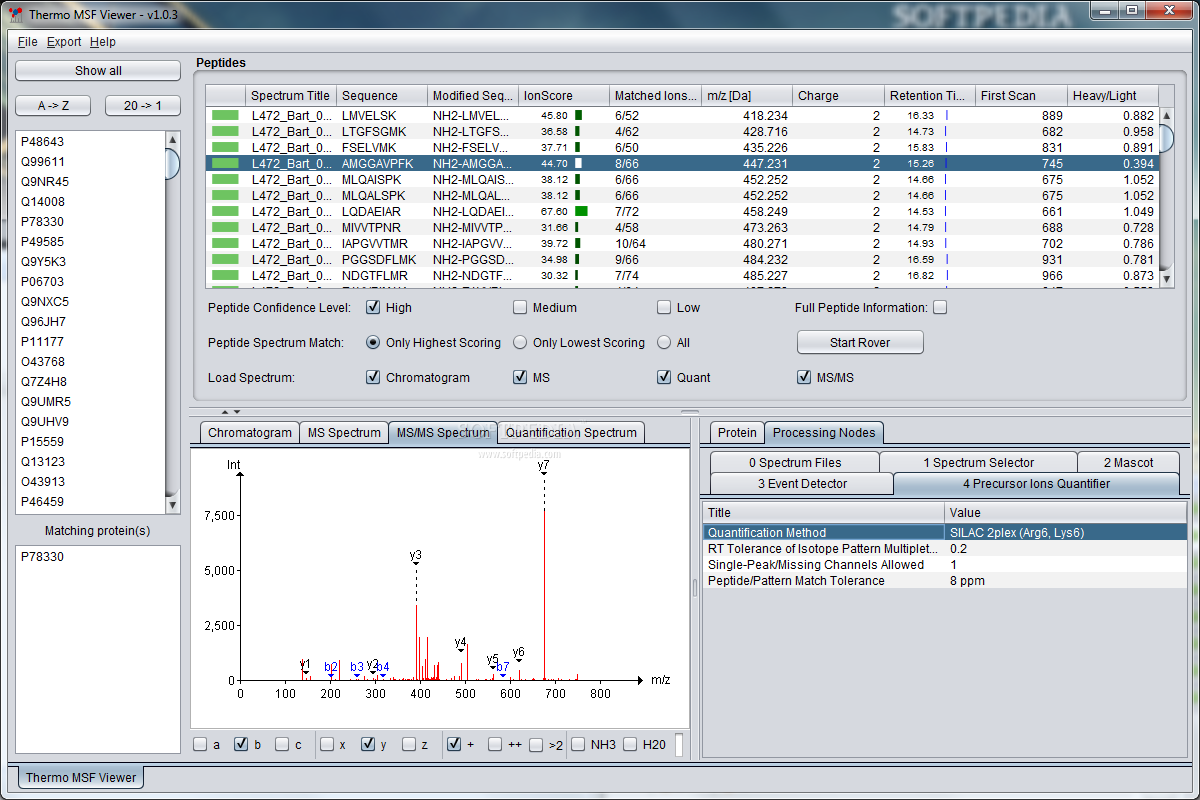Open the Protein tab
The height and width of the screenshot is (800, 1200).
(737, 432)
